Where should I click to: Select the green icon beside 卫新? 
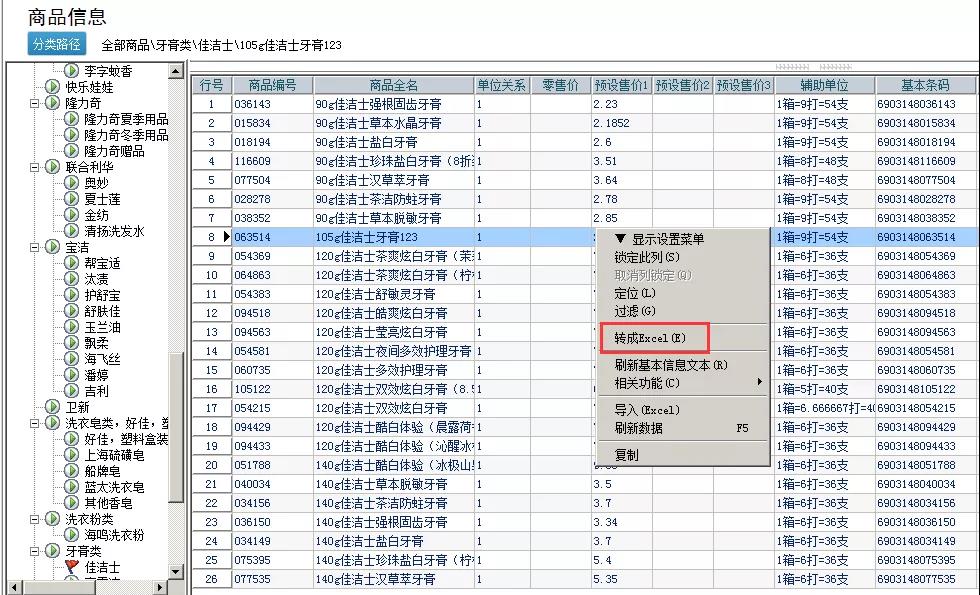point(53,407)
